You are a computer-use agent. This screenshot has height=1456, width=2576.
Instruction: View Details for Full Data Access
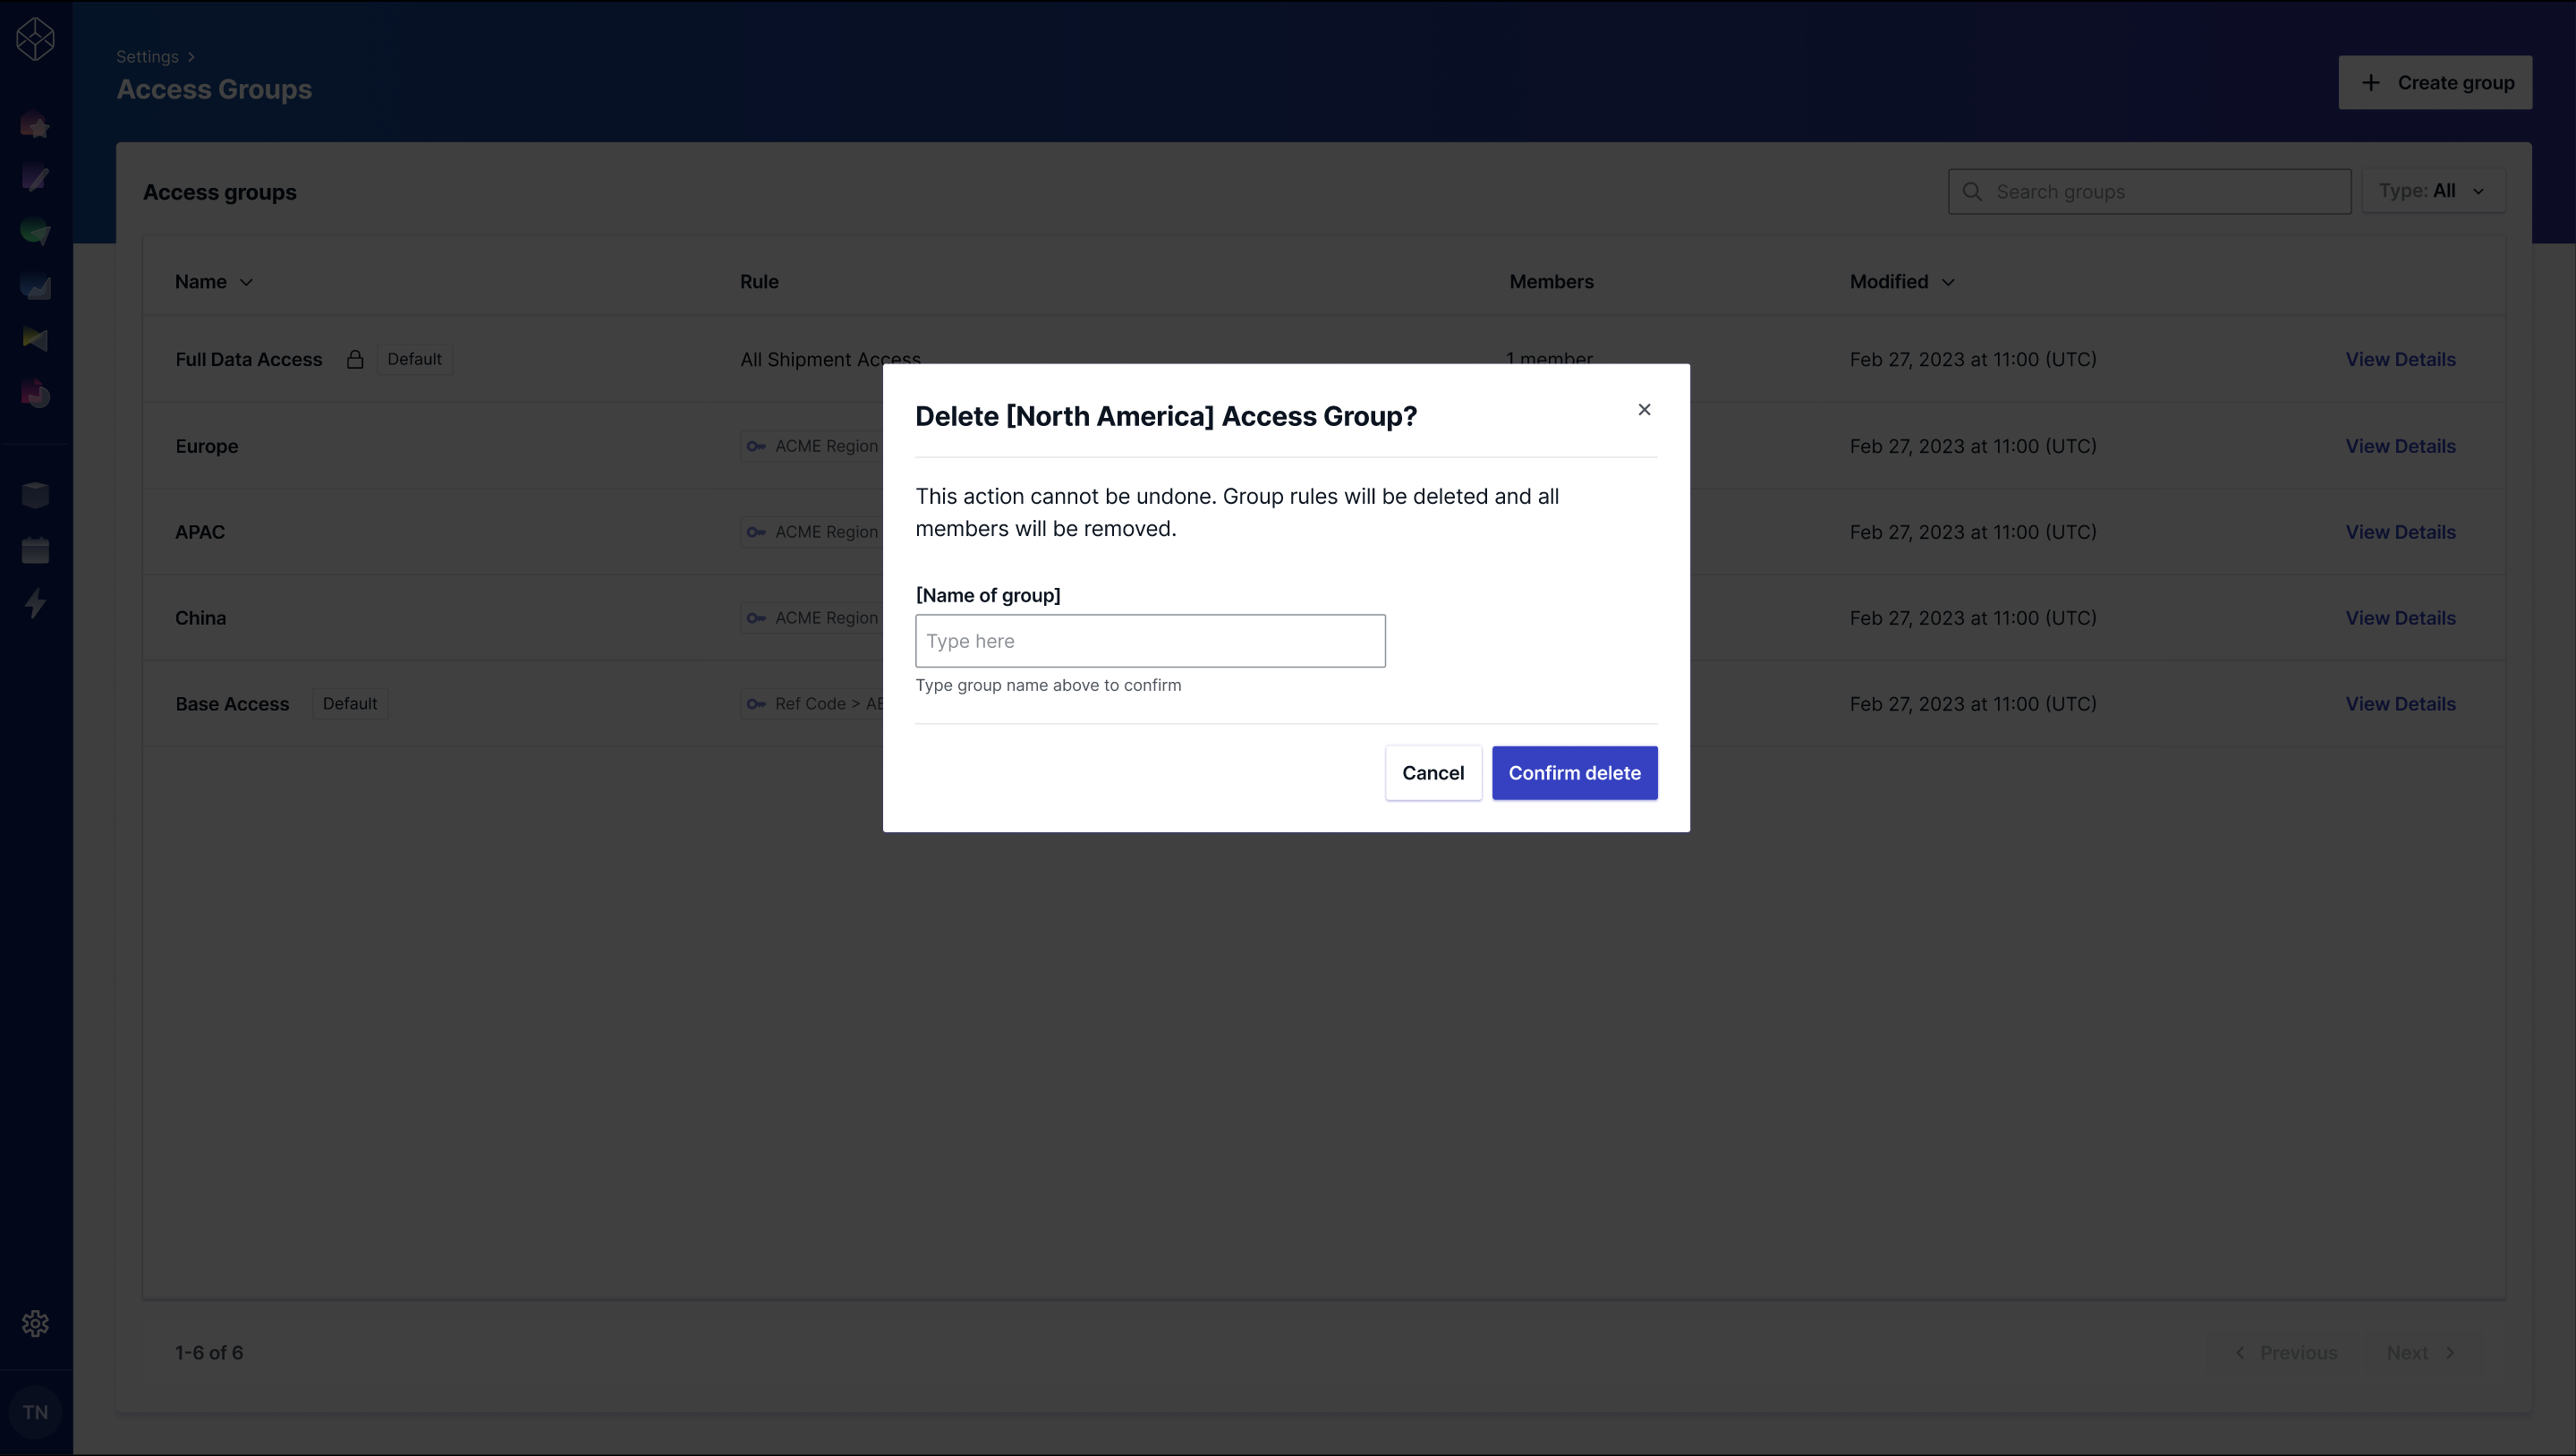2400,359
